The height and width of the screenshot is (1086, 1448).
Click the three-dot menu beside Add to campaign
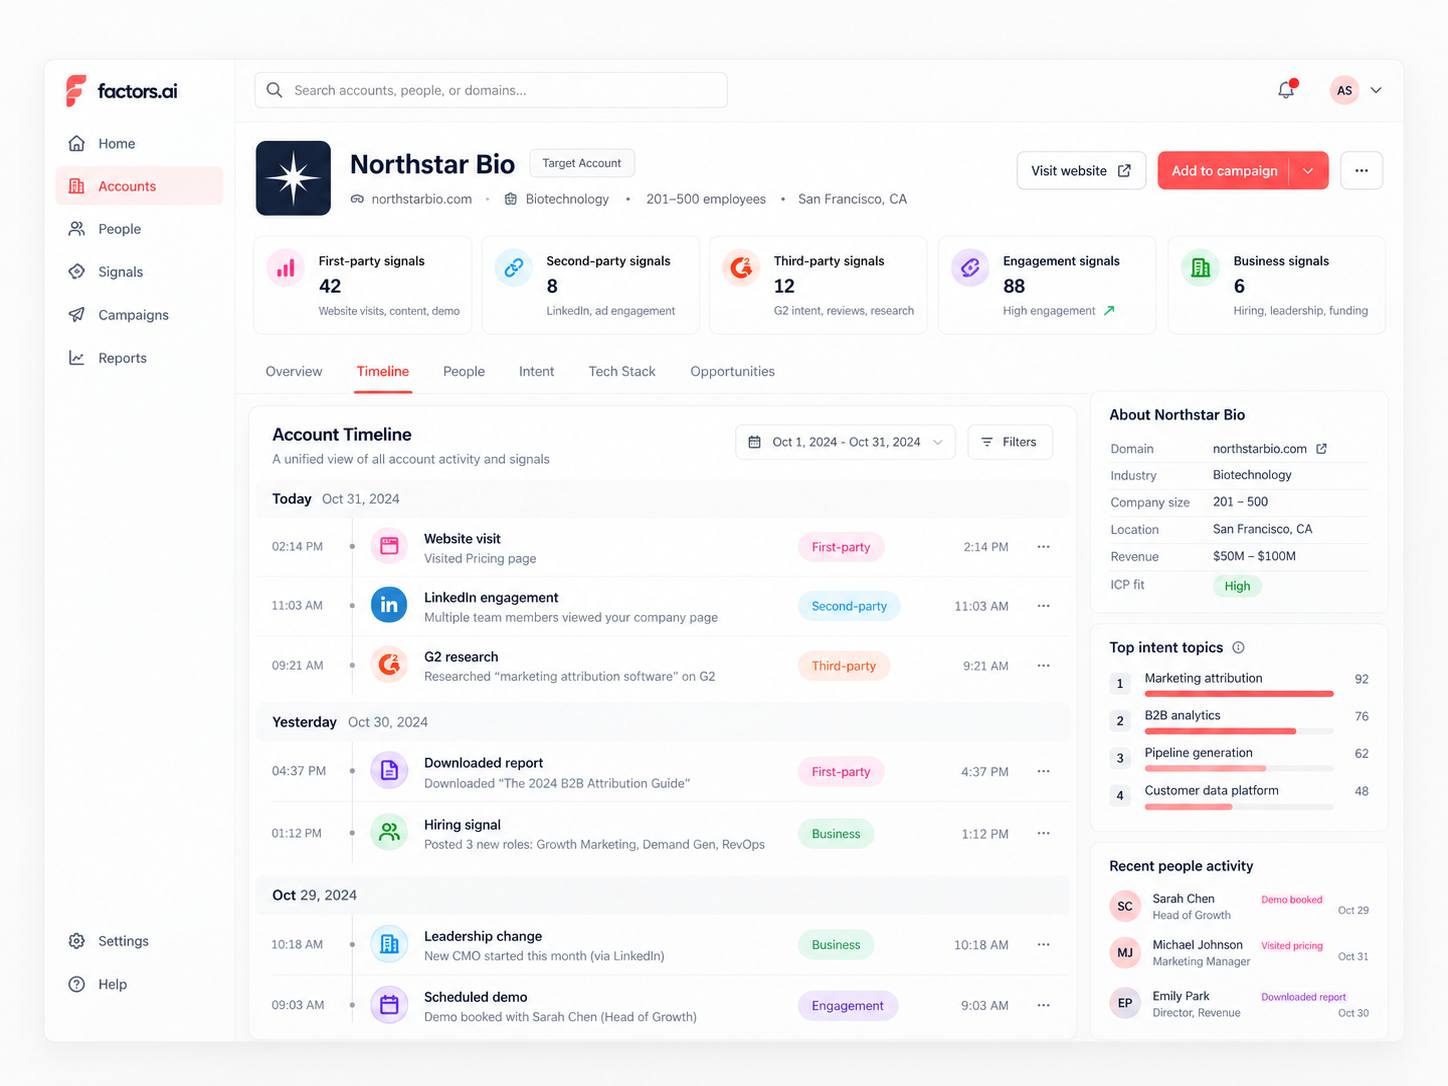(x=1361, y=170)
